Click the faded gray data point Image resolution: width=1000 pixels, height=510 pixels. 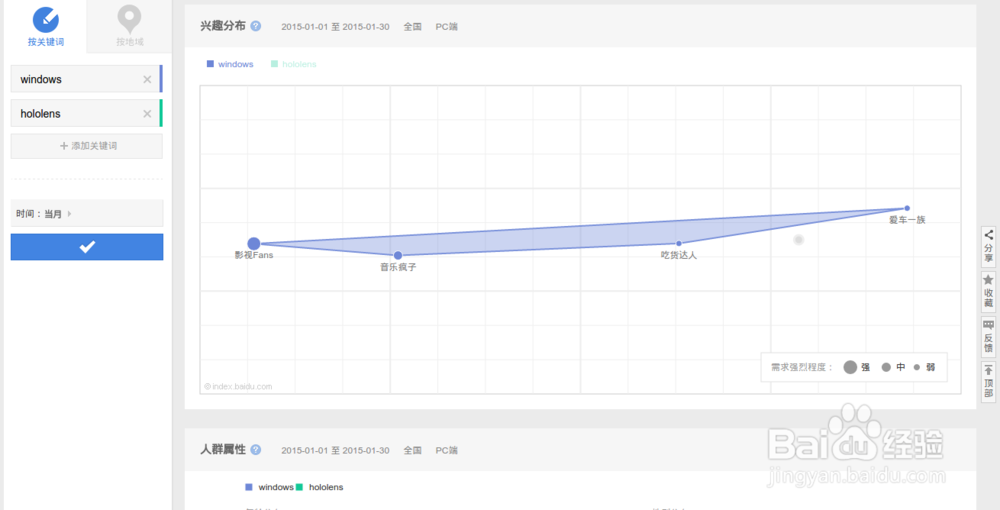coord(798,240)
